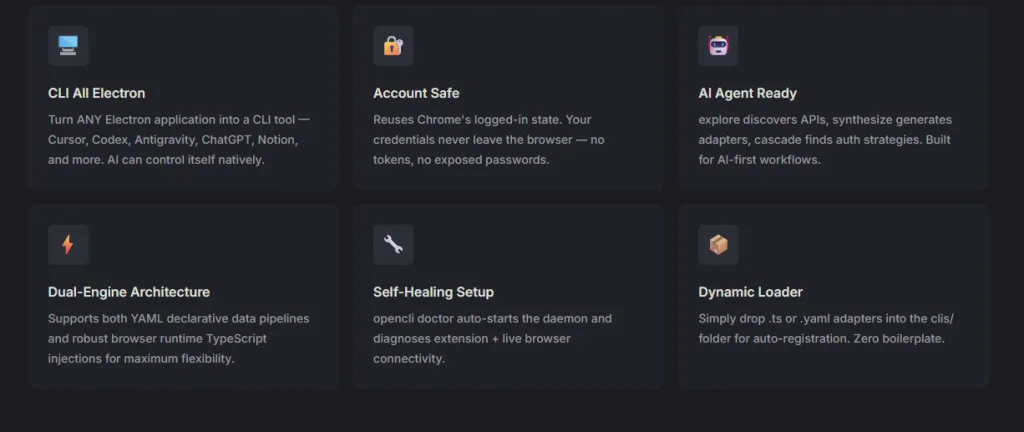Click the Electron application description text

pos(179,140)
